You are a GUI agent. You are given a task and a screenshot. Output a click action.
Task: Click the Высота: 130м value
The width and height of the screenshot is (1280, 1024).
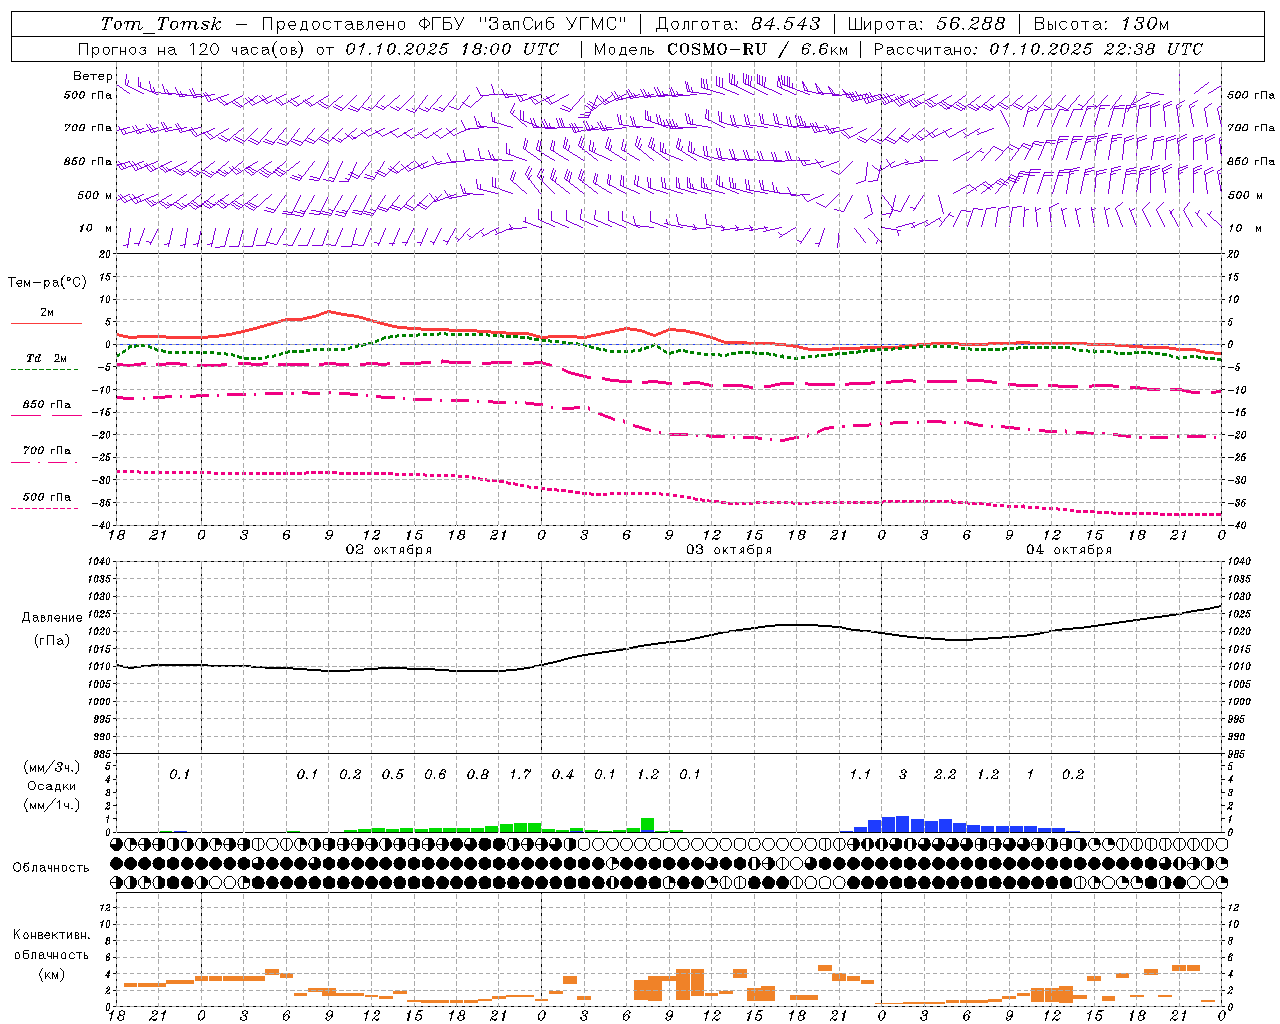[1101, 24]
